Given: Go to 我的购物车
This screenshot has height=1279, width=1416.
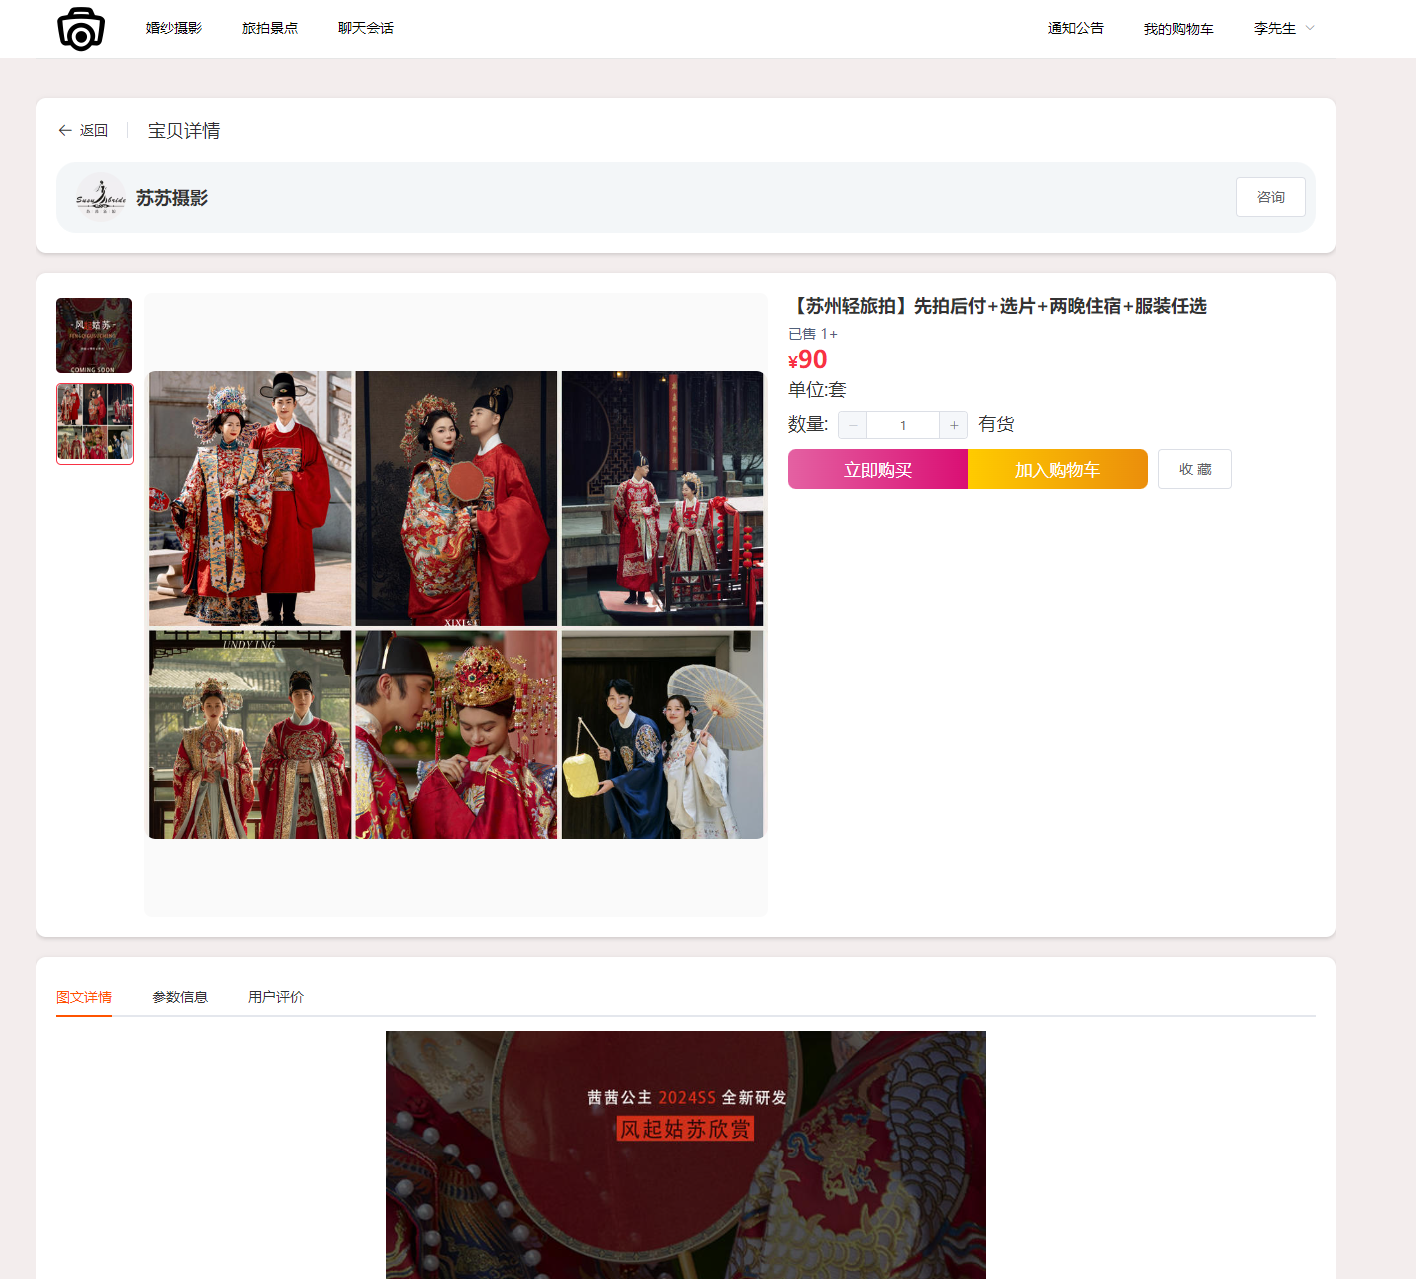Looking at the screenshot, I should tap(1179, 29).
